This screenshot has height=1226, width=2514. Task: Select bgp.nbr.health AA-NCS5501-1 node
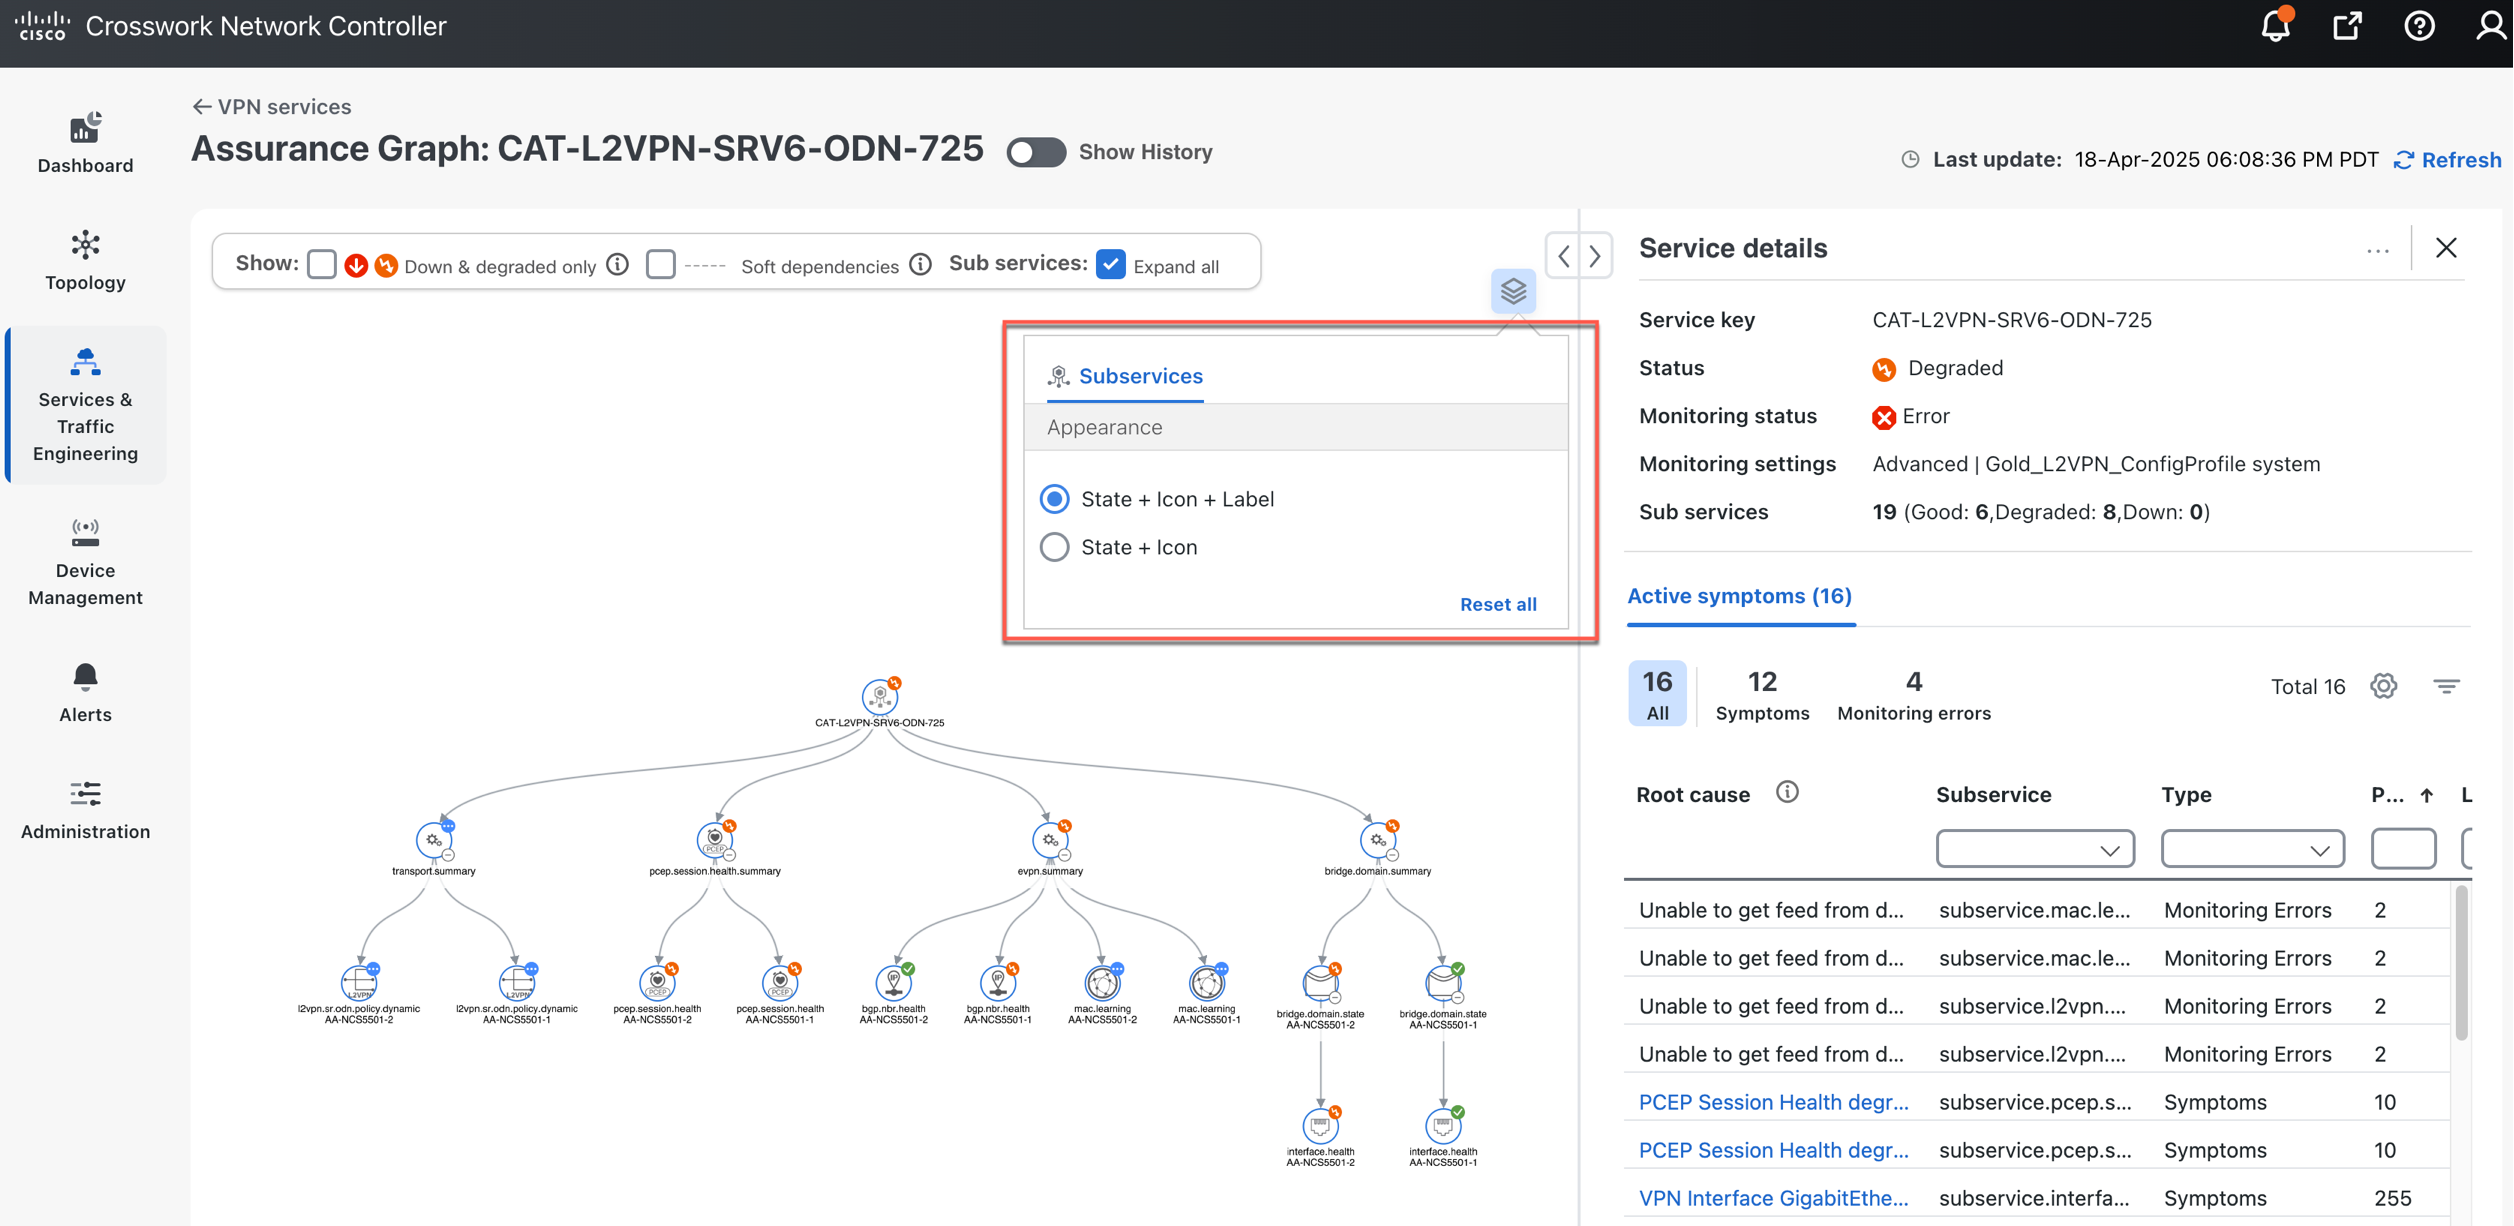click(998, 984)
